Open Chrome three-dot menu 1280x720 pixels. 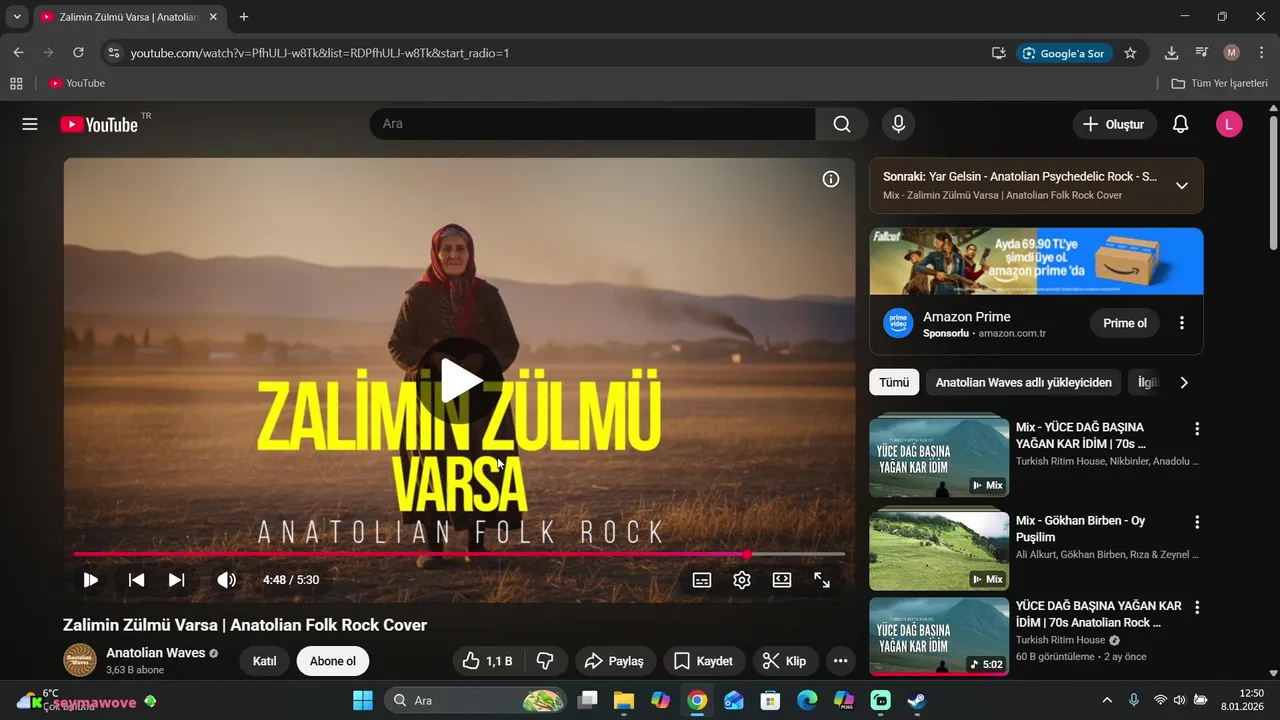click(1261, 53)
